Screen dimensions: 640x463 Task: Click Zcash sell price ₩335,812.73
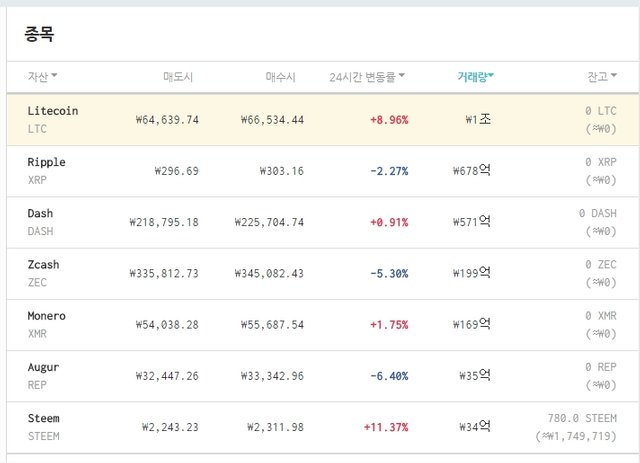[x=164, y=274]
